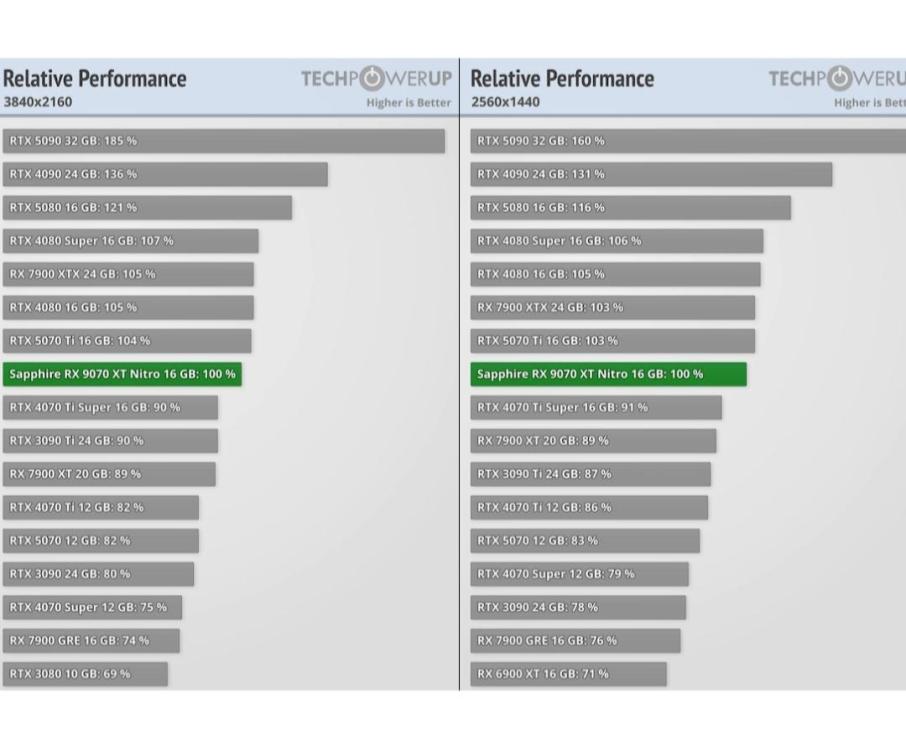The width and height of the screenshot is (906, 750).
Task: Select the RTX 5070 Ti 16 GB: 104 % bar
Action: (x=127, y=341)
